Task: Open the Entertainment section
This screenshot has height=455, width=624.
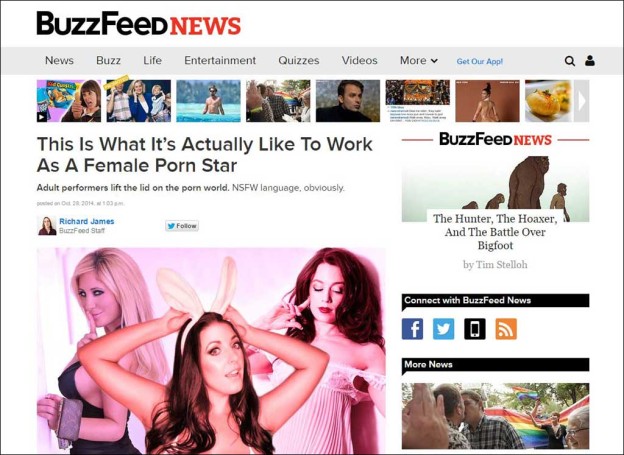Action: point(220,61)
